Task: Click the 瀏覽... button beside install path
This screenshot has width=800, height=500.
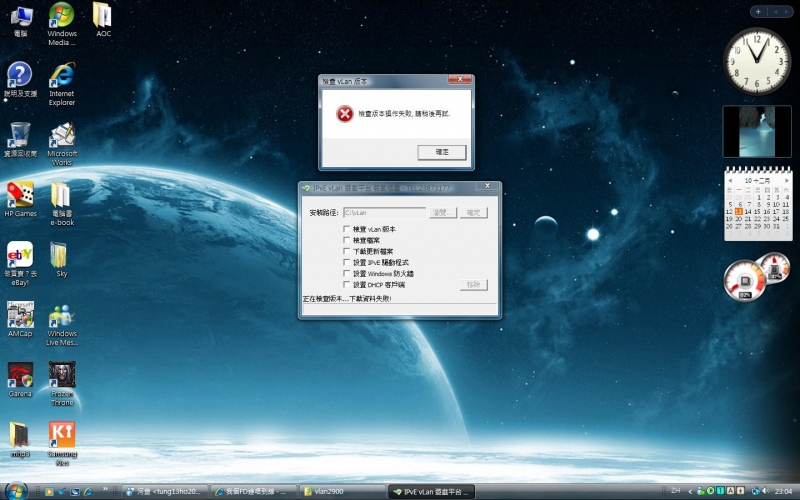Action: (x=443, y=213)
